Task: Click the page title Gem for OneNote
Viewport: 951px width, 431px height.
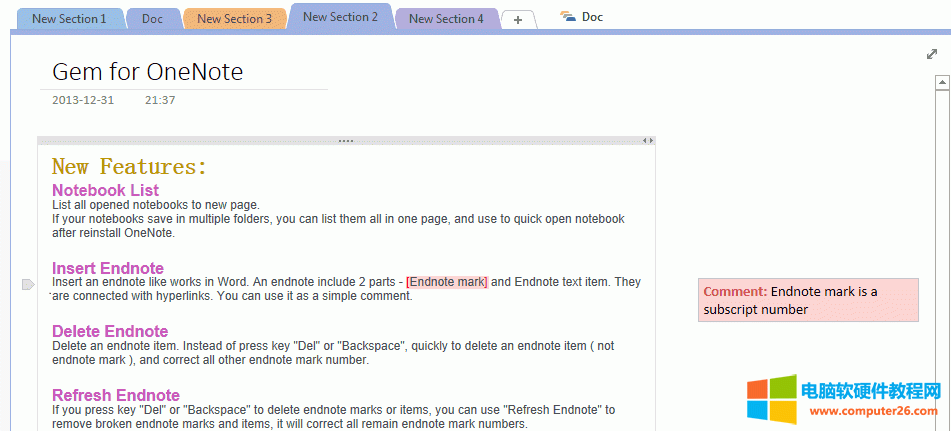Action: coord(147,72)
